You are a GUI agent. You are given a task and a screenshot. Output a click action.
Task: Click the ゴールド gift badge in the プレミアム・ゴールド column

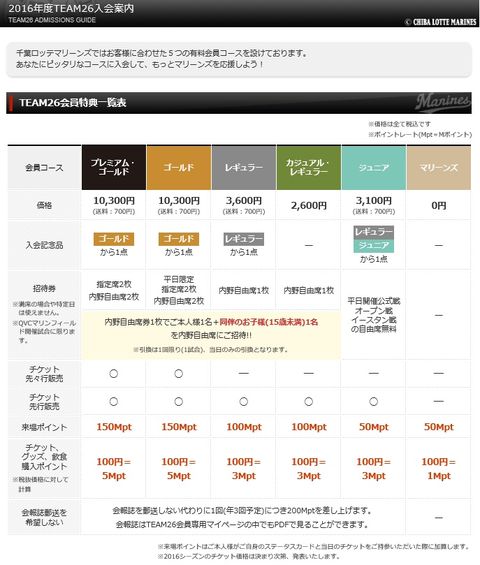(x=114, y=239)
